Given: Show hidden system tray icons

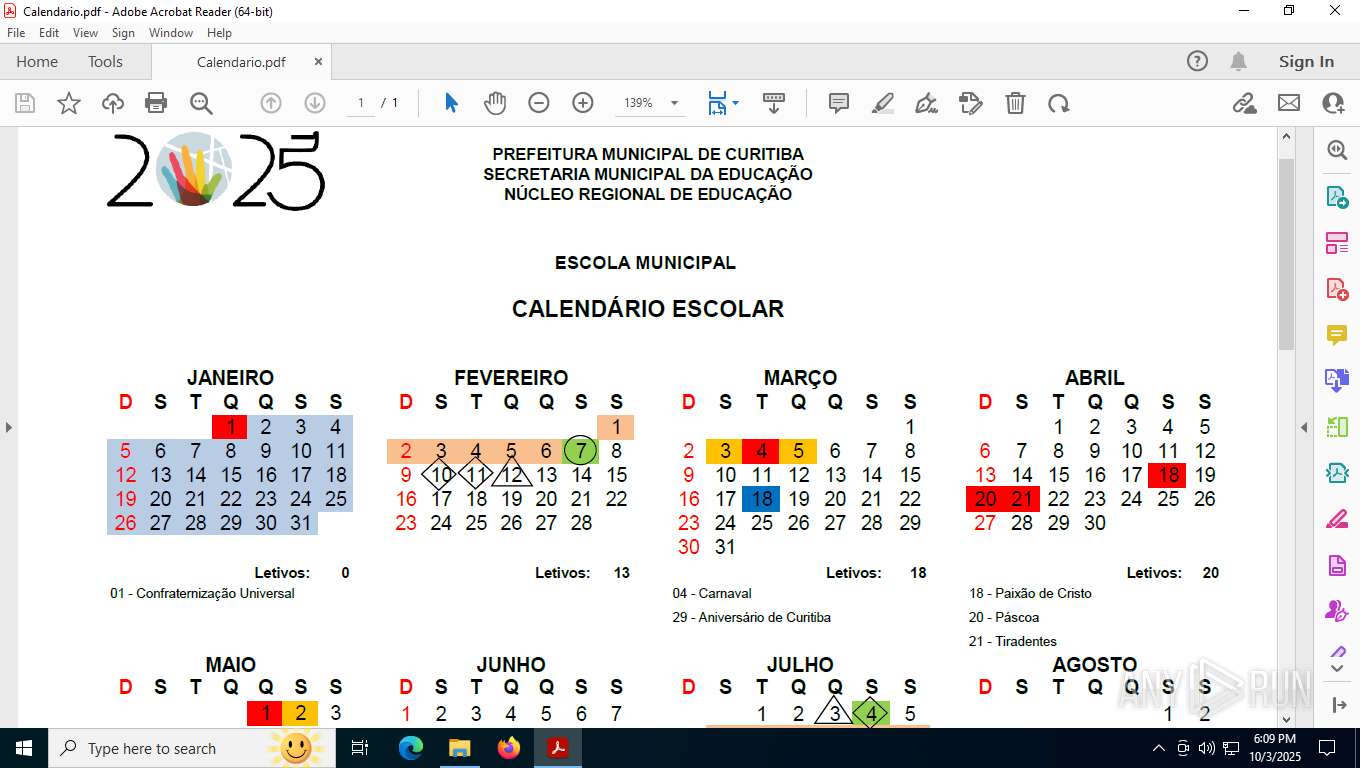Looking at the screenshot, I should point(1159,748).
